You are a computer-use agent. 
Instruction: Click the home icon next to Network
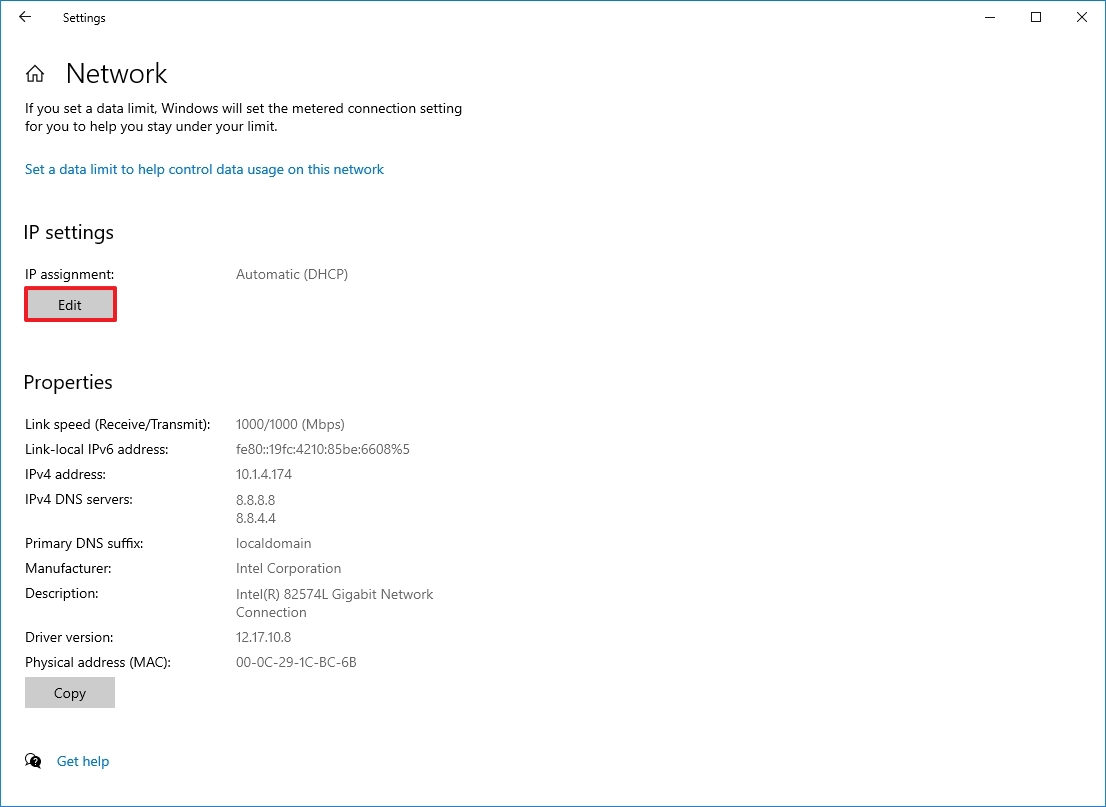[x=34, y=73]
